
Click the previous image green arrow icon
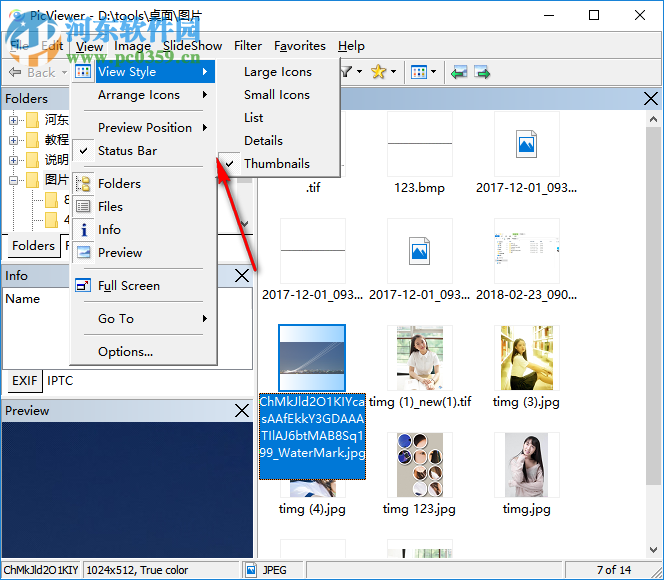click(459, 72)
